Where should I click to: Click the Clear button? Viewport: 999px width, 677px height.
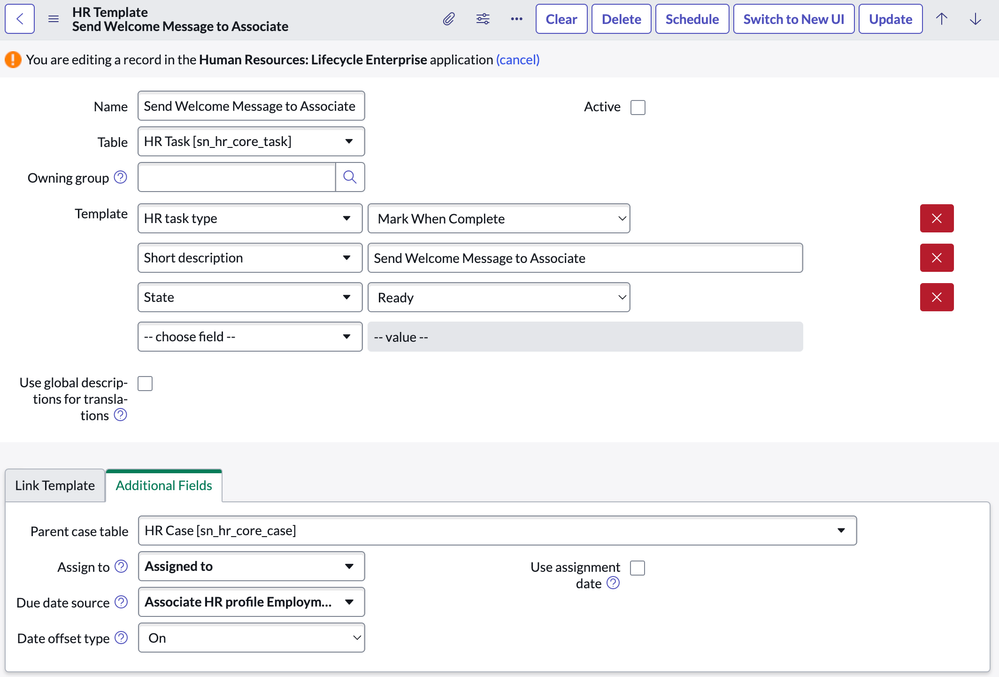561,19
